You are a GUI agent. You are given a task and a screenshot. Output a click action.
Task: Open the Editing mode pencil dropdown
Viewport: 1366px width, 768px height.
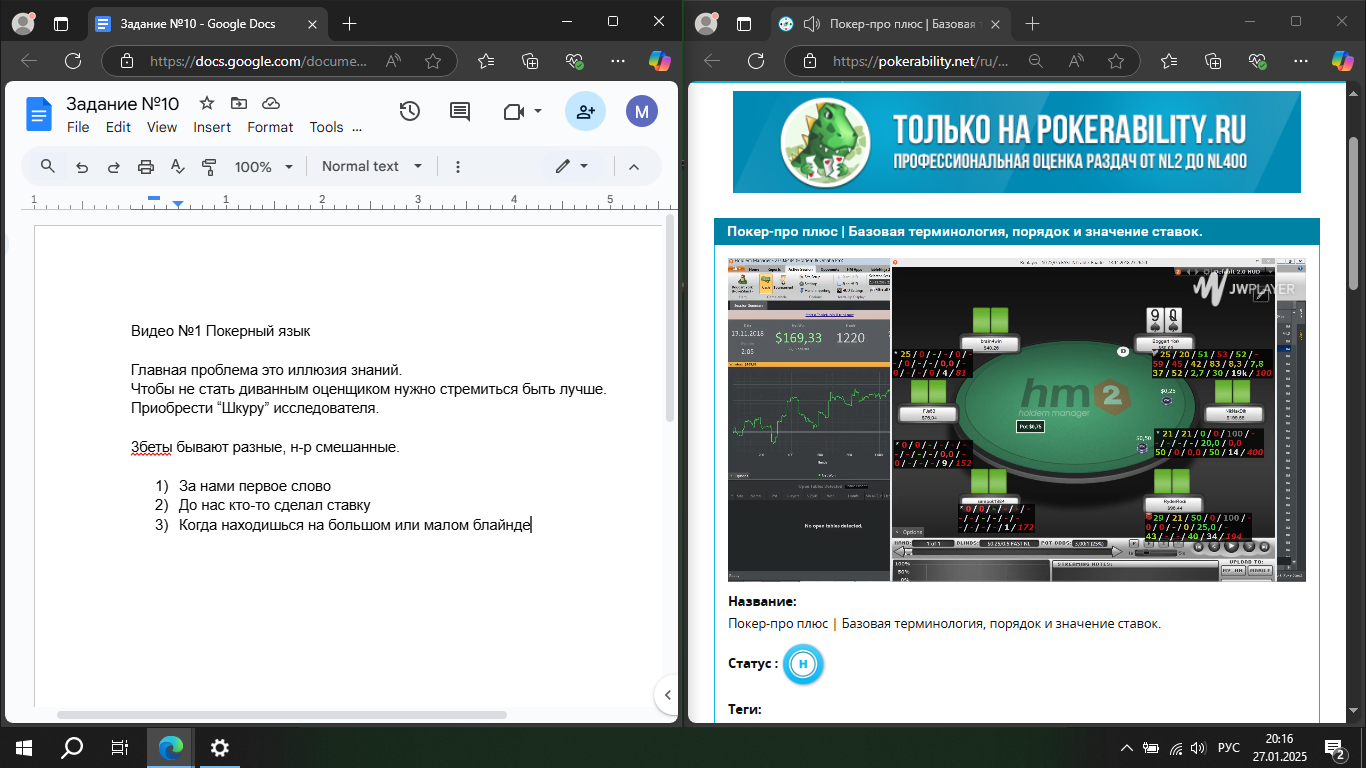pyautogui.click(x=572, y=166)
